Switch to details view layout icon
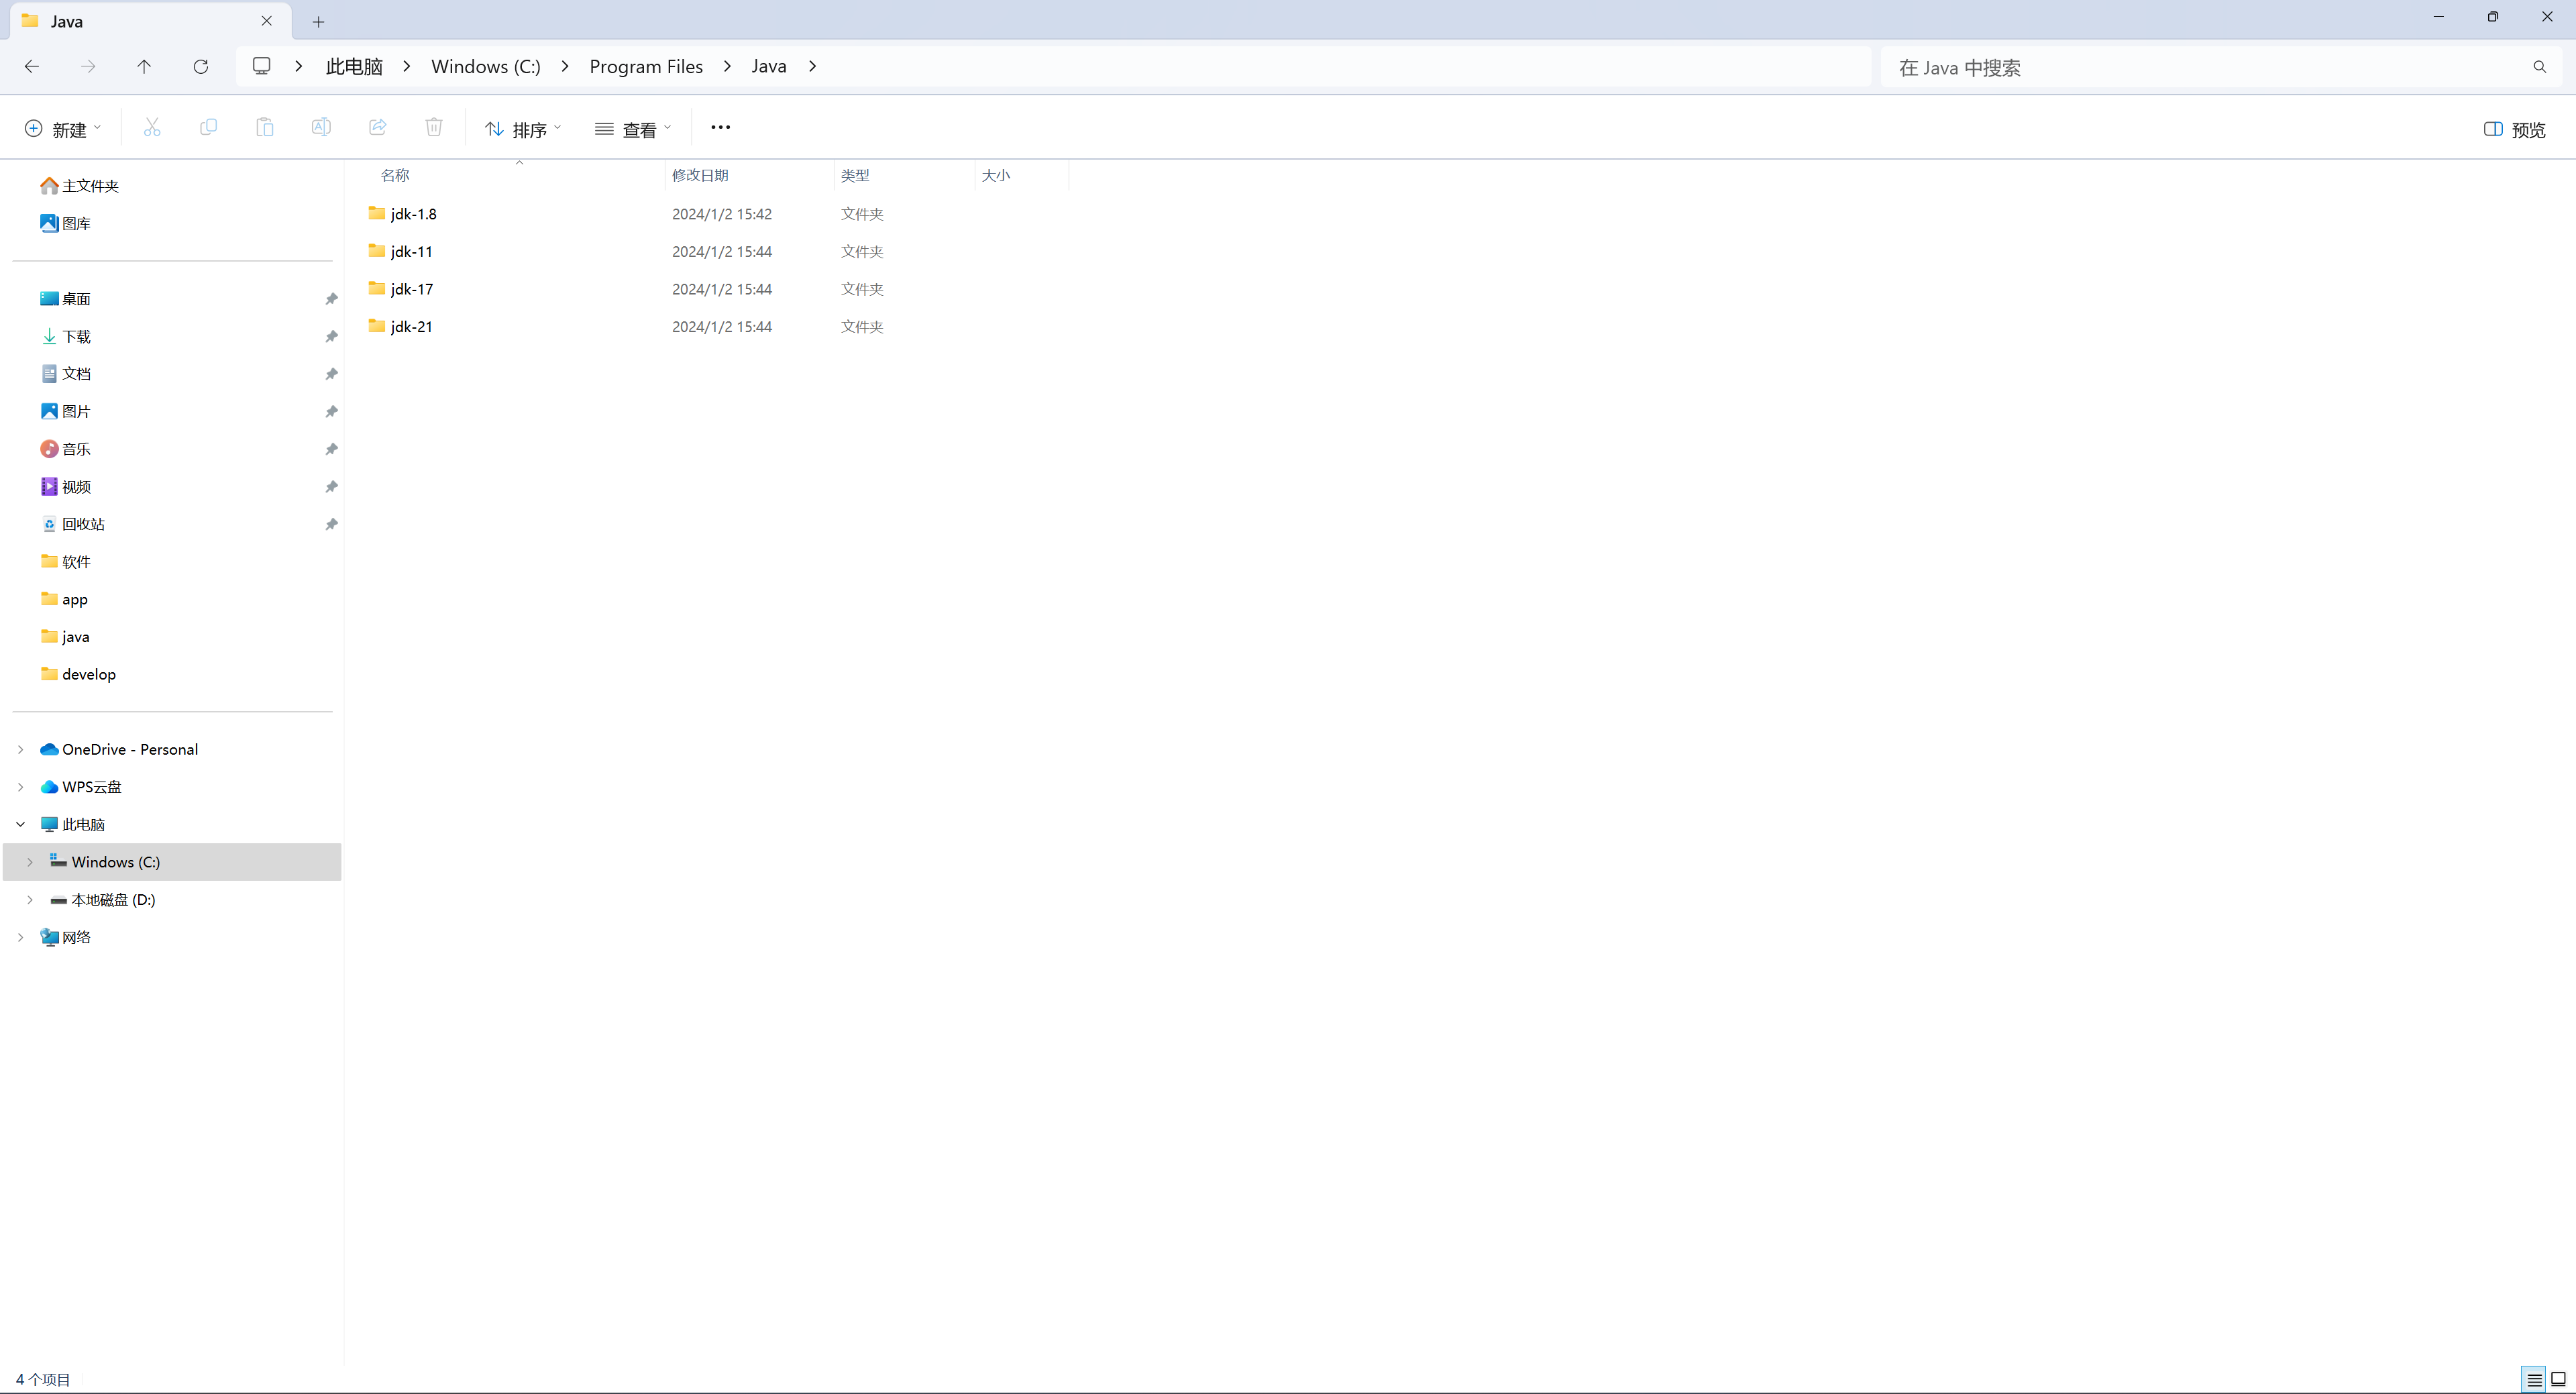Image resolution: width=2576 pixels, height=1394 pixels. [x=2534, y=1379]
